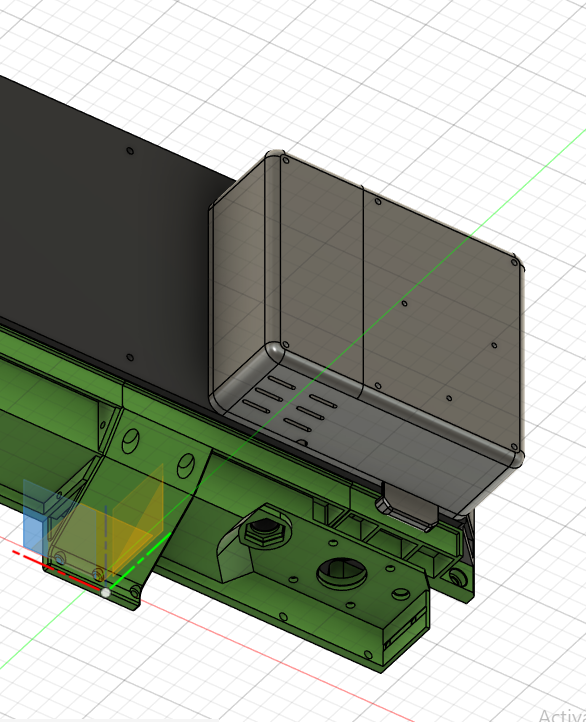Select the small latch clip under the gray enclosure
Viewport: 586px width, 722px height.
[407, 507]
